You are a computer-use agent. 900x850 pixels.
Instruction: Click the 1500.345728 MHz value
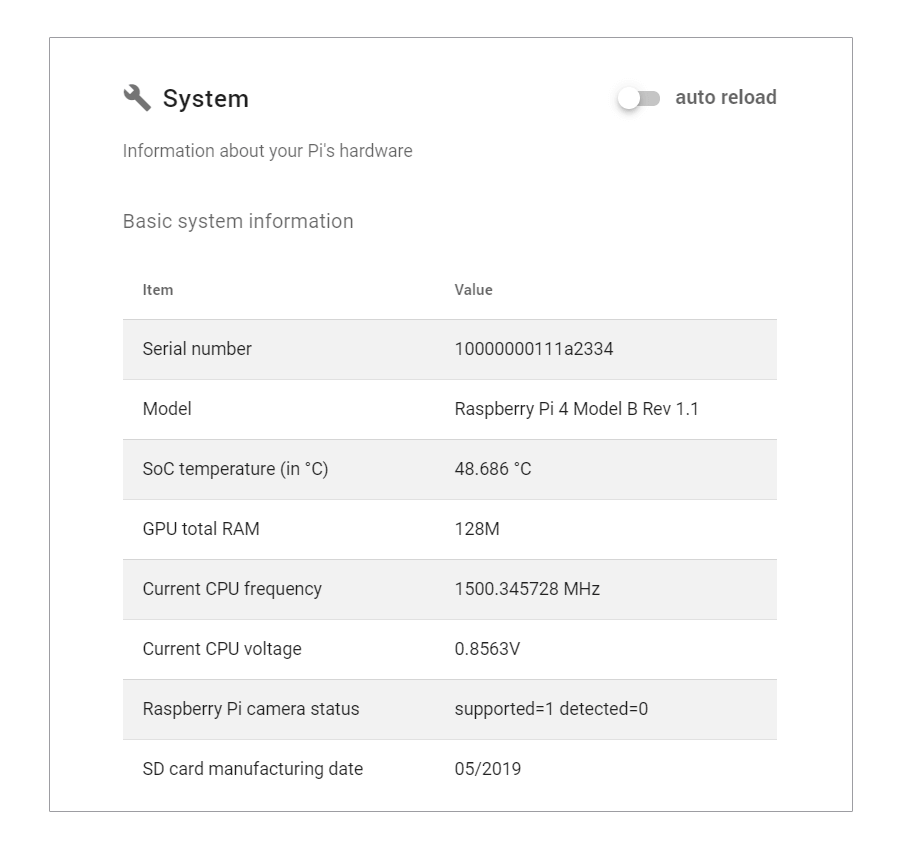coord(527,589)
